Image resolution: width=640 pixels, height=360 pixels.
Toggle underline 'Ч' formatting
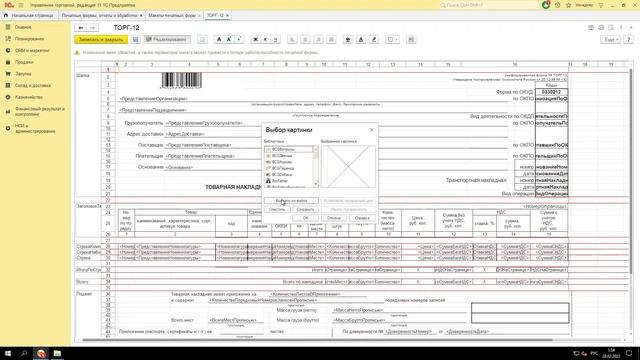[x=276, y=40]
